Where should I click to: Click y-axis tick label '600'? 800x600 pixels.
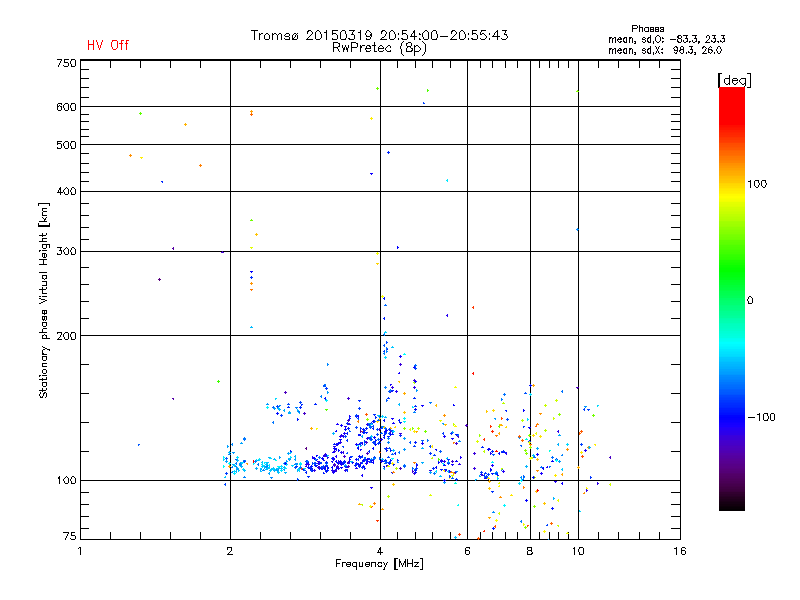pos(66,107)
